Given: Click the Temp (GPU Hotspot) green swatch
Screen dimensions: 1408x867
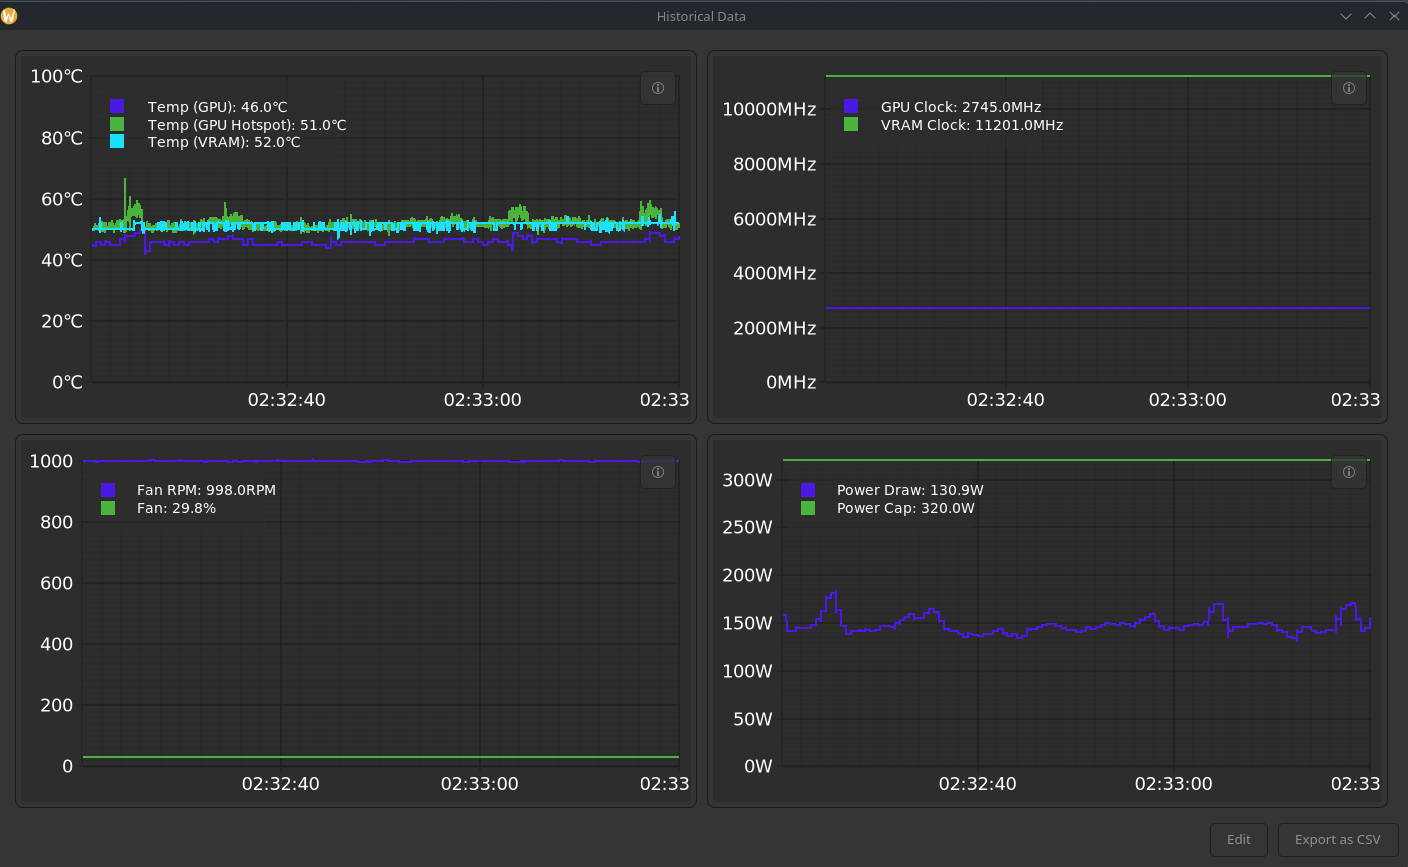Looking at the screenshot, I should [117, 125].
